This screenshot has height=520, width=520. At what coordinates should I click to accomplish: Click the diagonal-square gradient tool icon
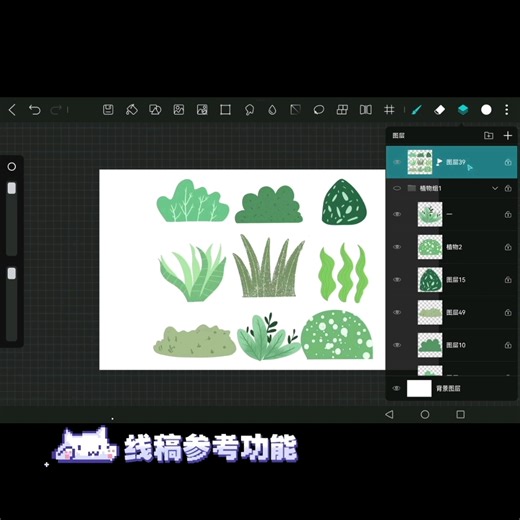(295, 110)
